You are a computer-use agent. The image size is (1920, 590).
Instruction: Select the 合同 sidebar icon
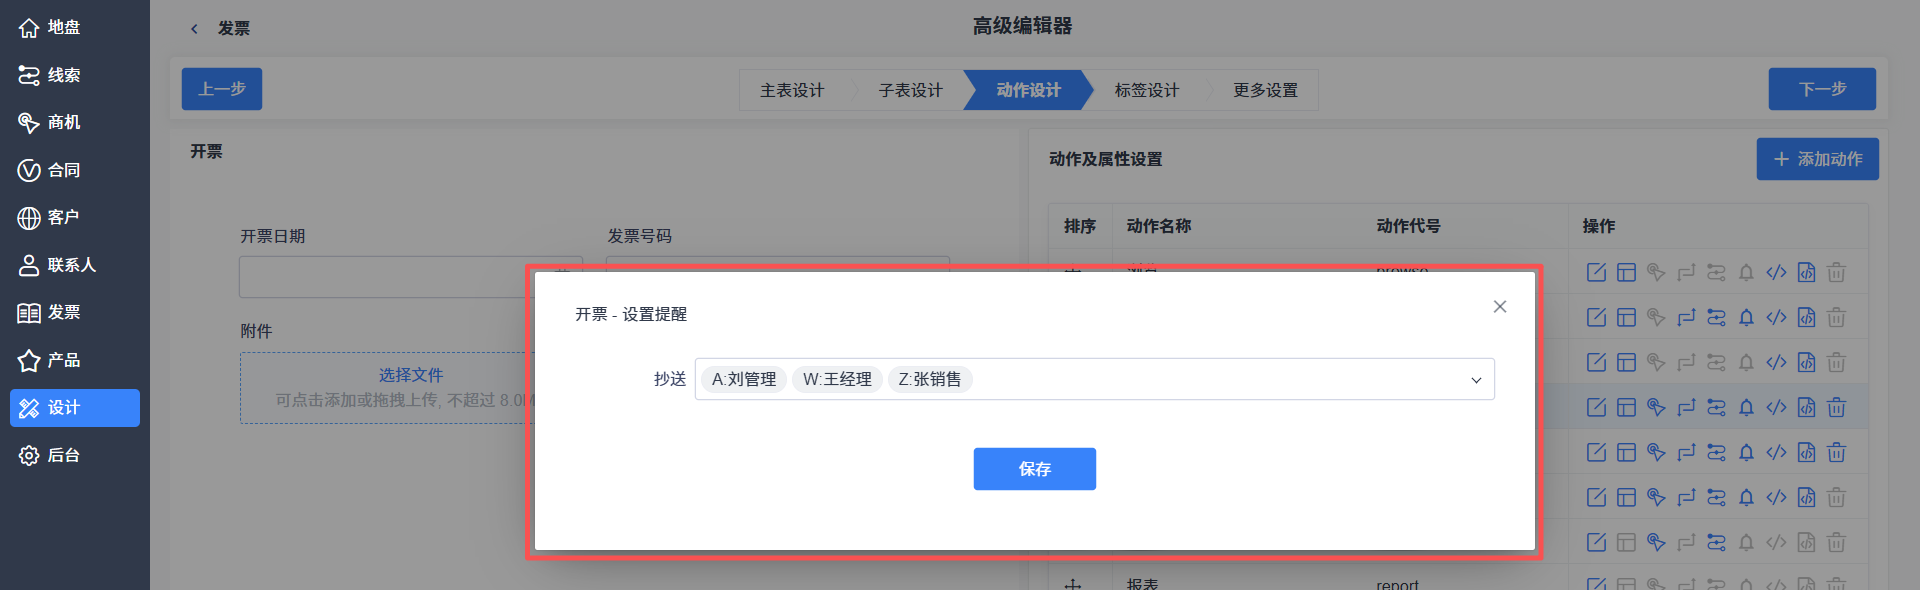click(x=29, y=170)
